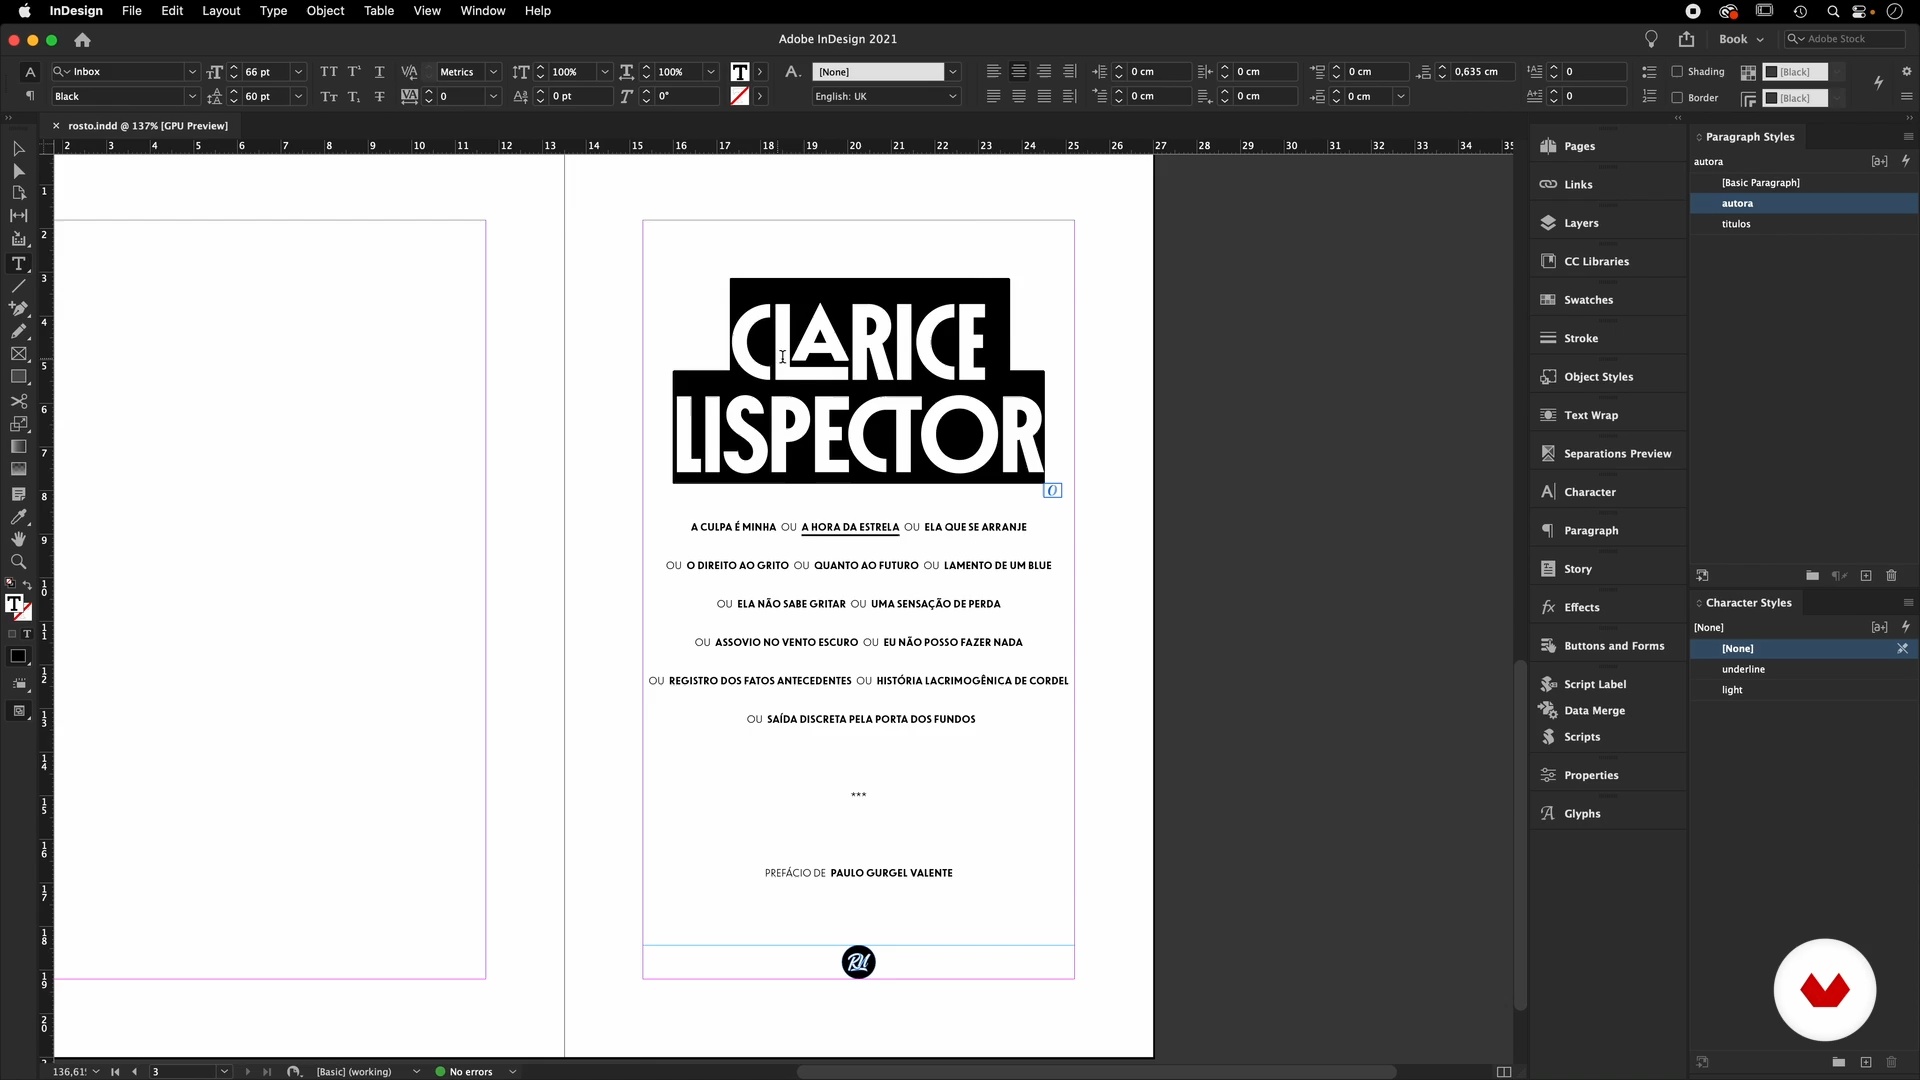Select the Type tool
The image size is (1920, 1080).
coord(18,264)
